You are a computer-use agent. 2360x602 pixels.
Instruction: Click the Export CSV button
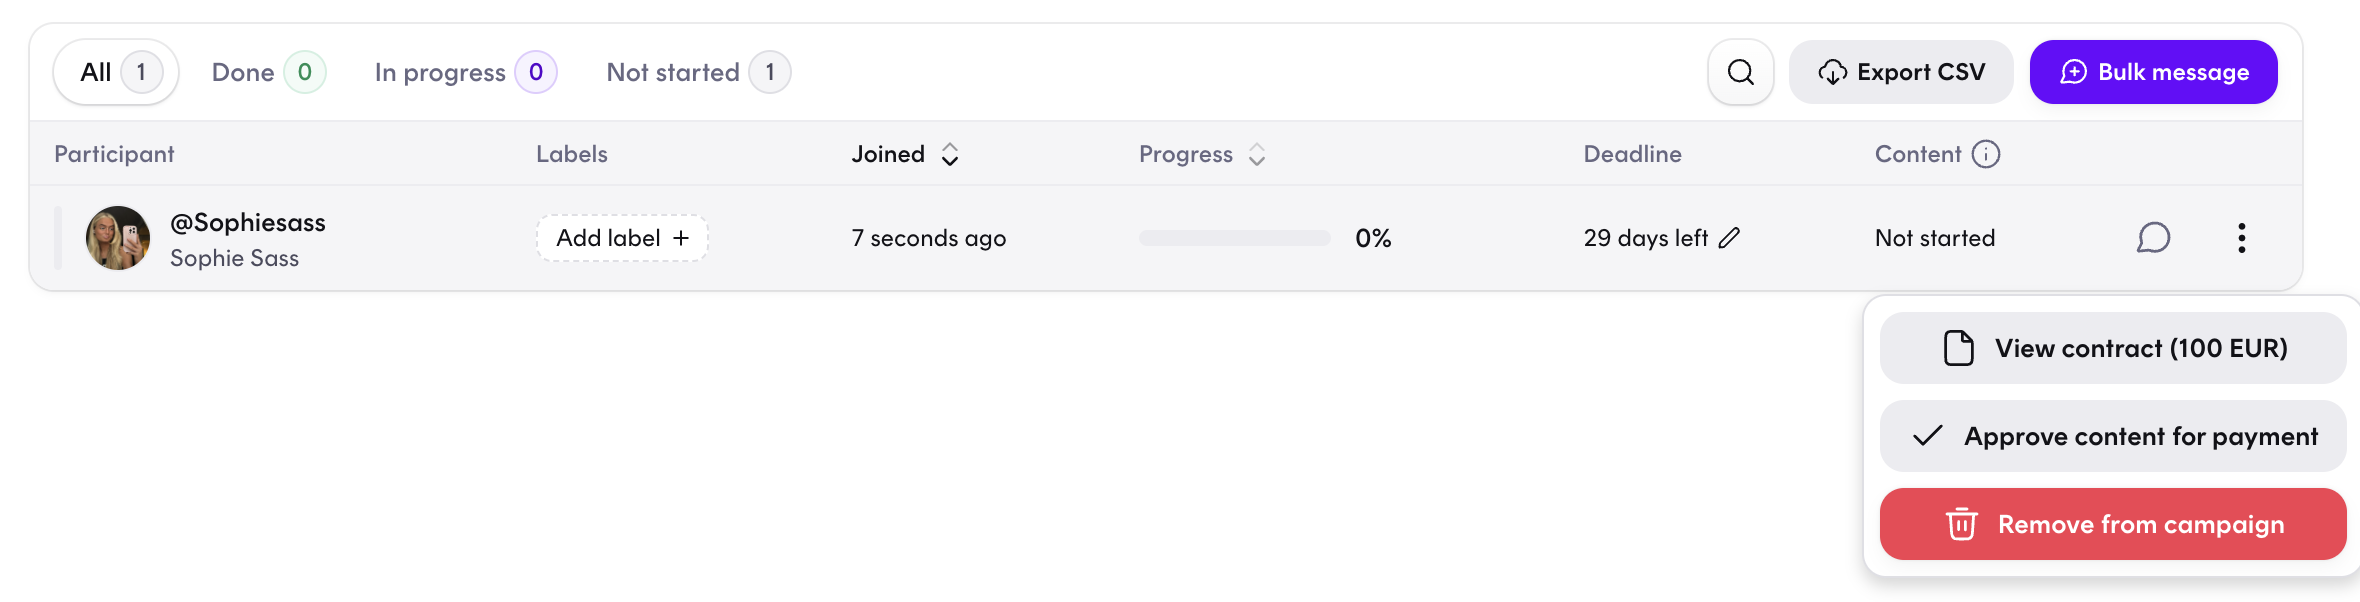pyautogui.click(x=1900, y=72)
